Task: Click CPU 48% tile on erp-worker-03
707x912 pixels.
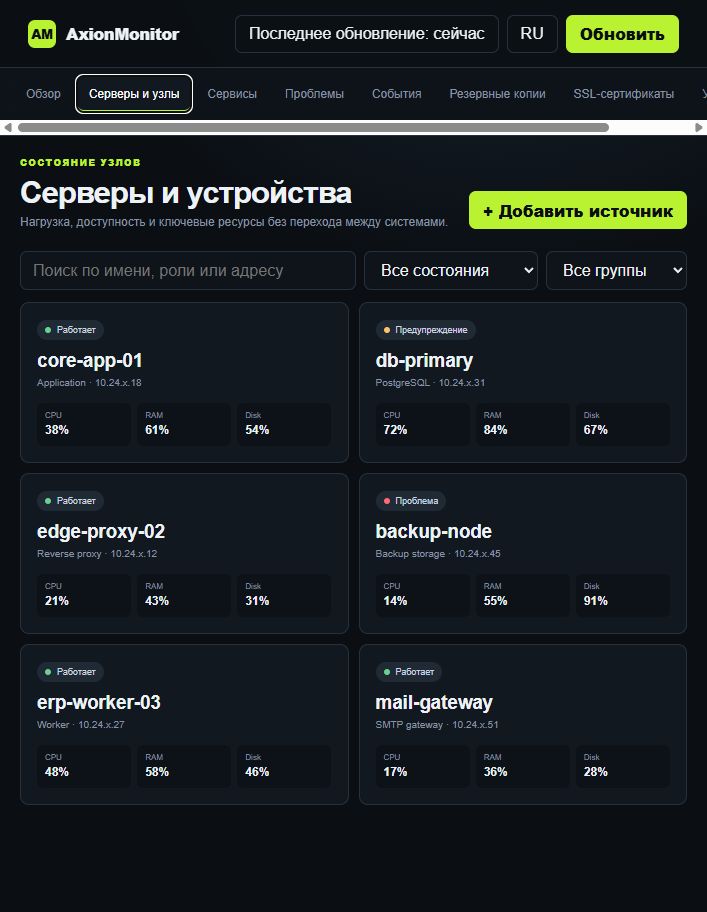Action: coord(84,766)
